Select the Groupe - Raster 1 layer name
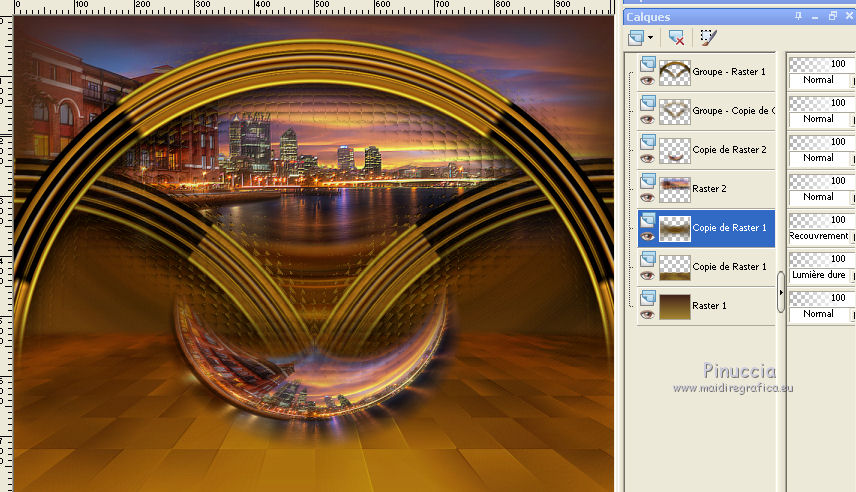This screenshot has height=492, width=856. 729,72
